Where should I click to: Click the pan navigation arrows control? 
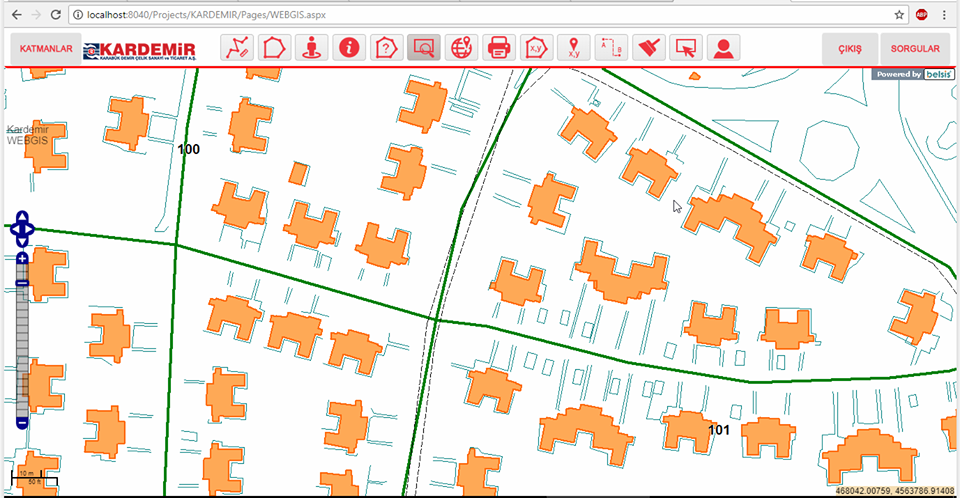[22, 229]
